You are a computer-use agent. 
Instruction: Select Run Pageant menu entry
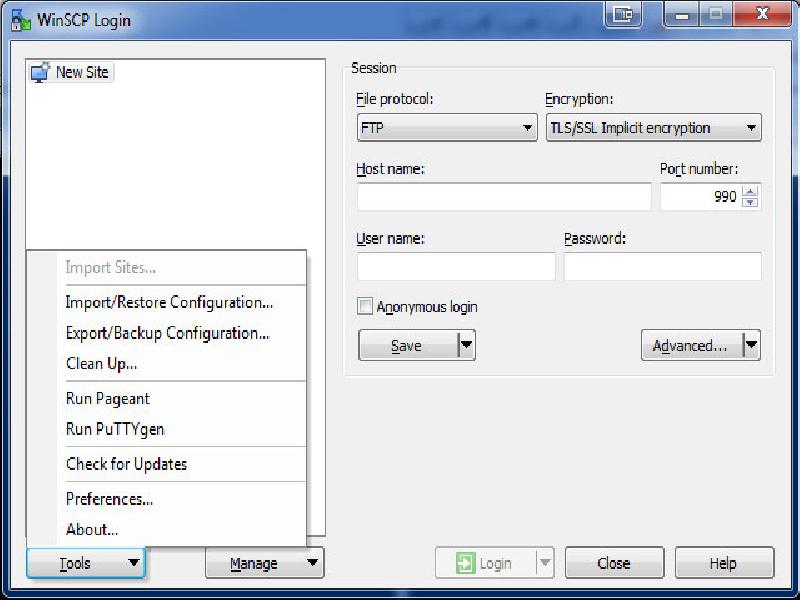click(108, 398)
